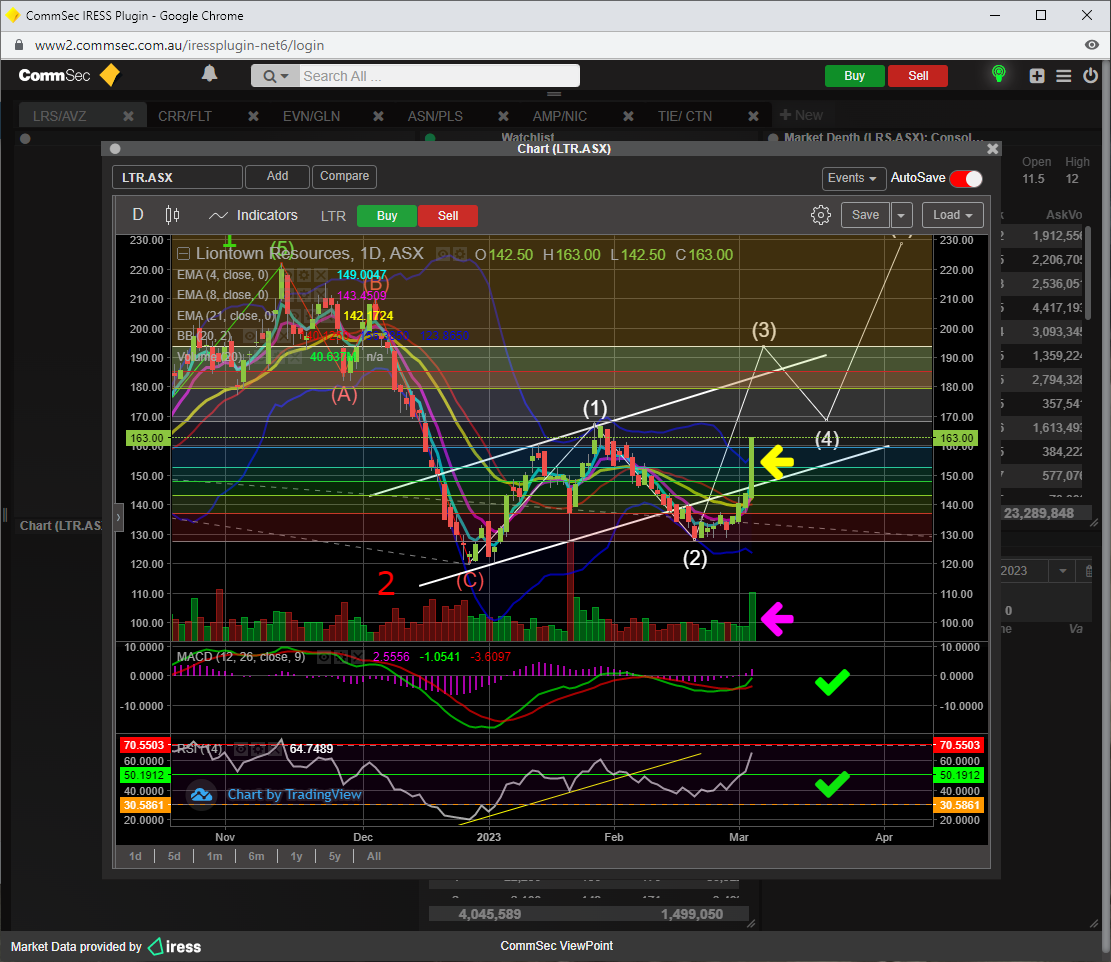1111x962 pixels.
Task: Switch to the AMP/NIC tab
Action: pos(560,116)
